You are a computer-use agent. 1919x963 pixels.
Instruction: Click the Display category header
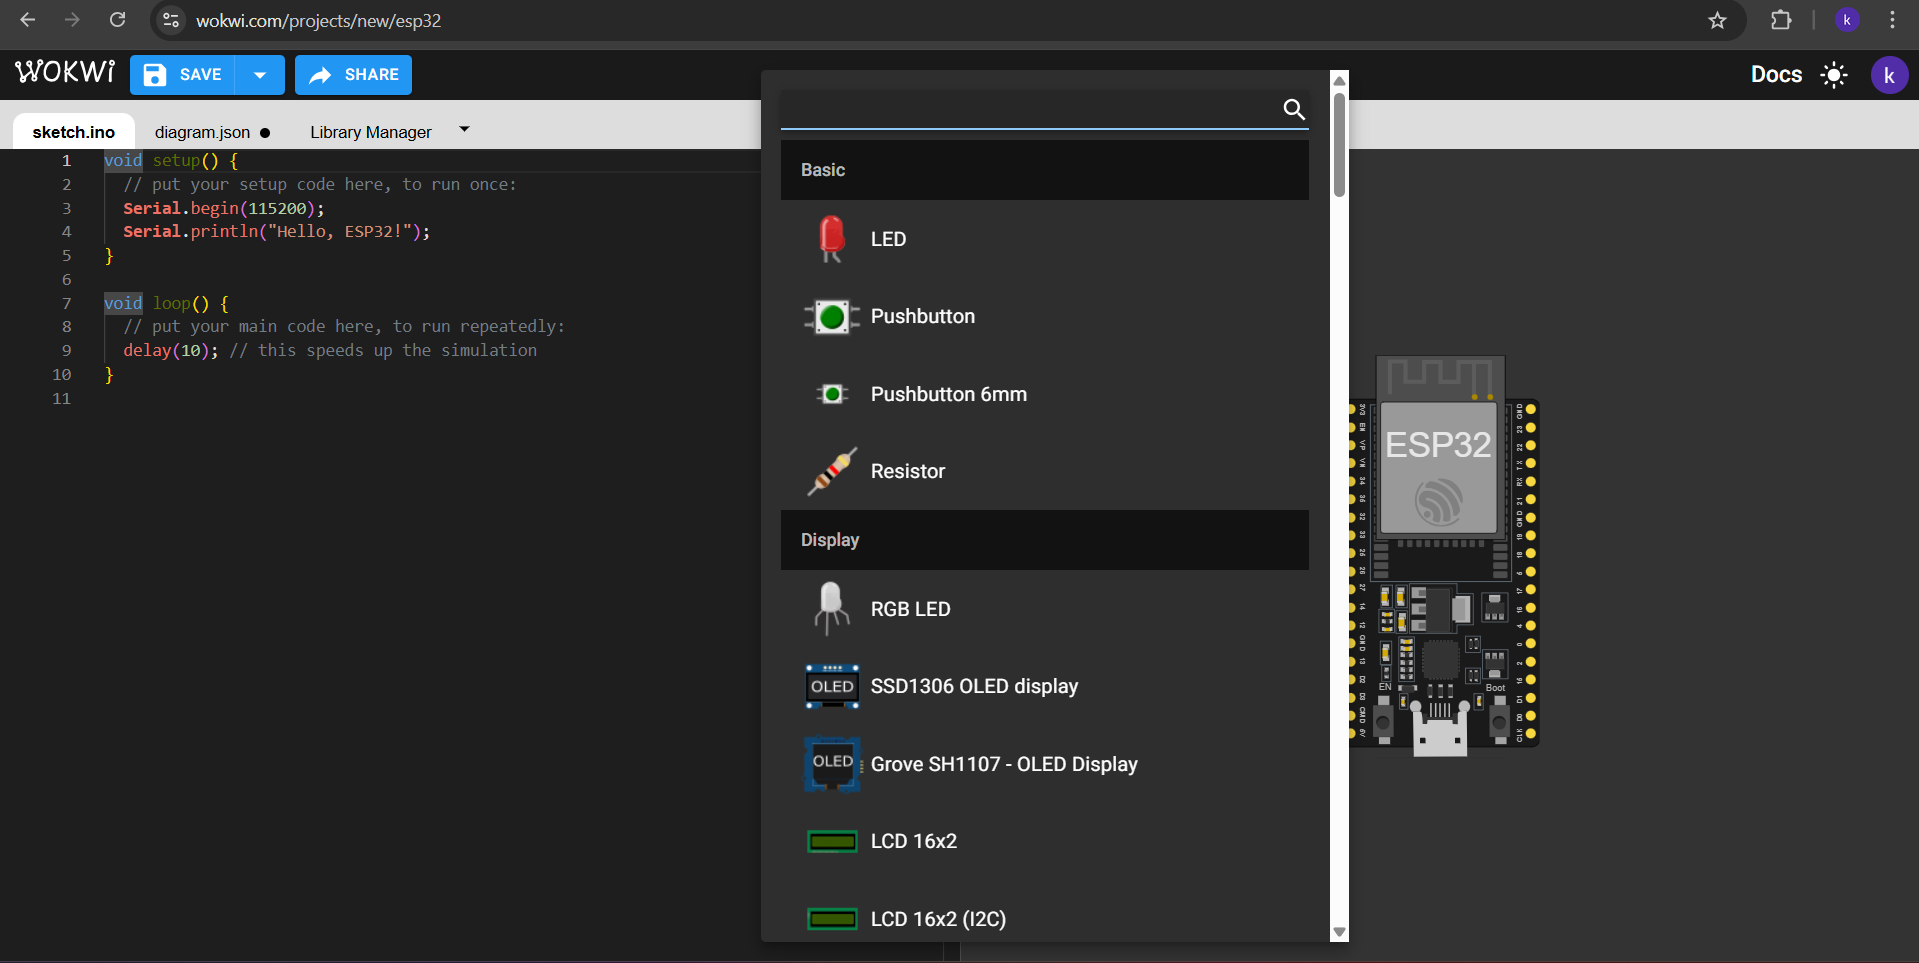pyautogui.click(x=1044, y=540)
